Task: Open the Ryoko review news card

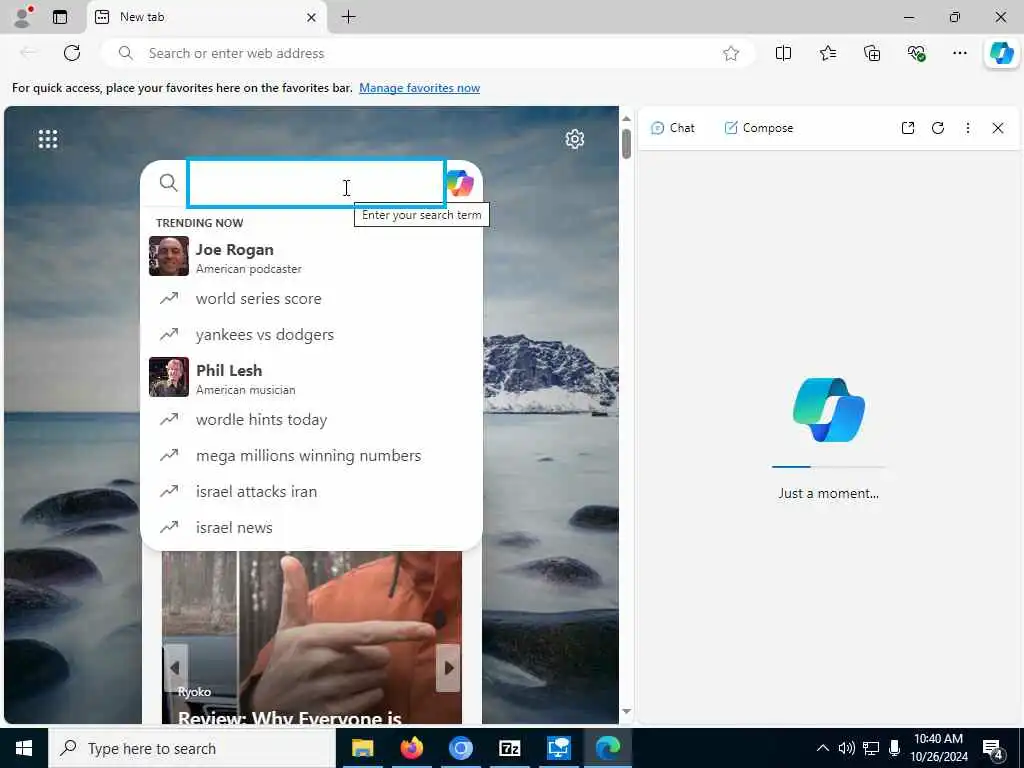Action: pyautogui.click(x=312, y=638)
